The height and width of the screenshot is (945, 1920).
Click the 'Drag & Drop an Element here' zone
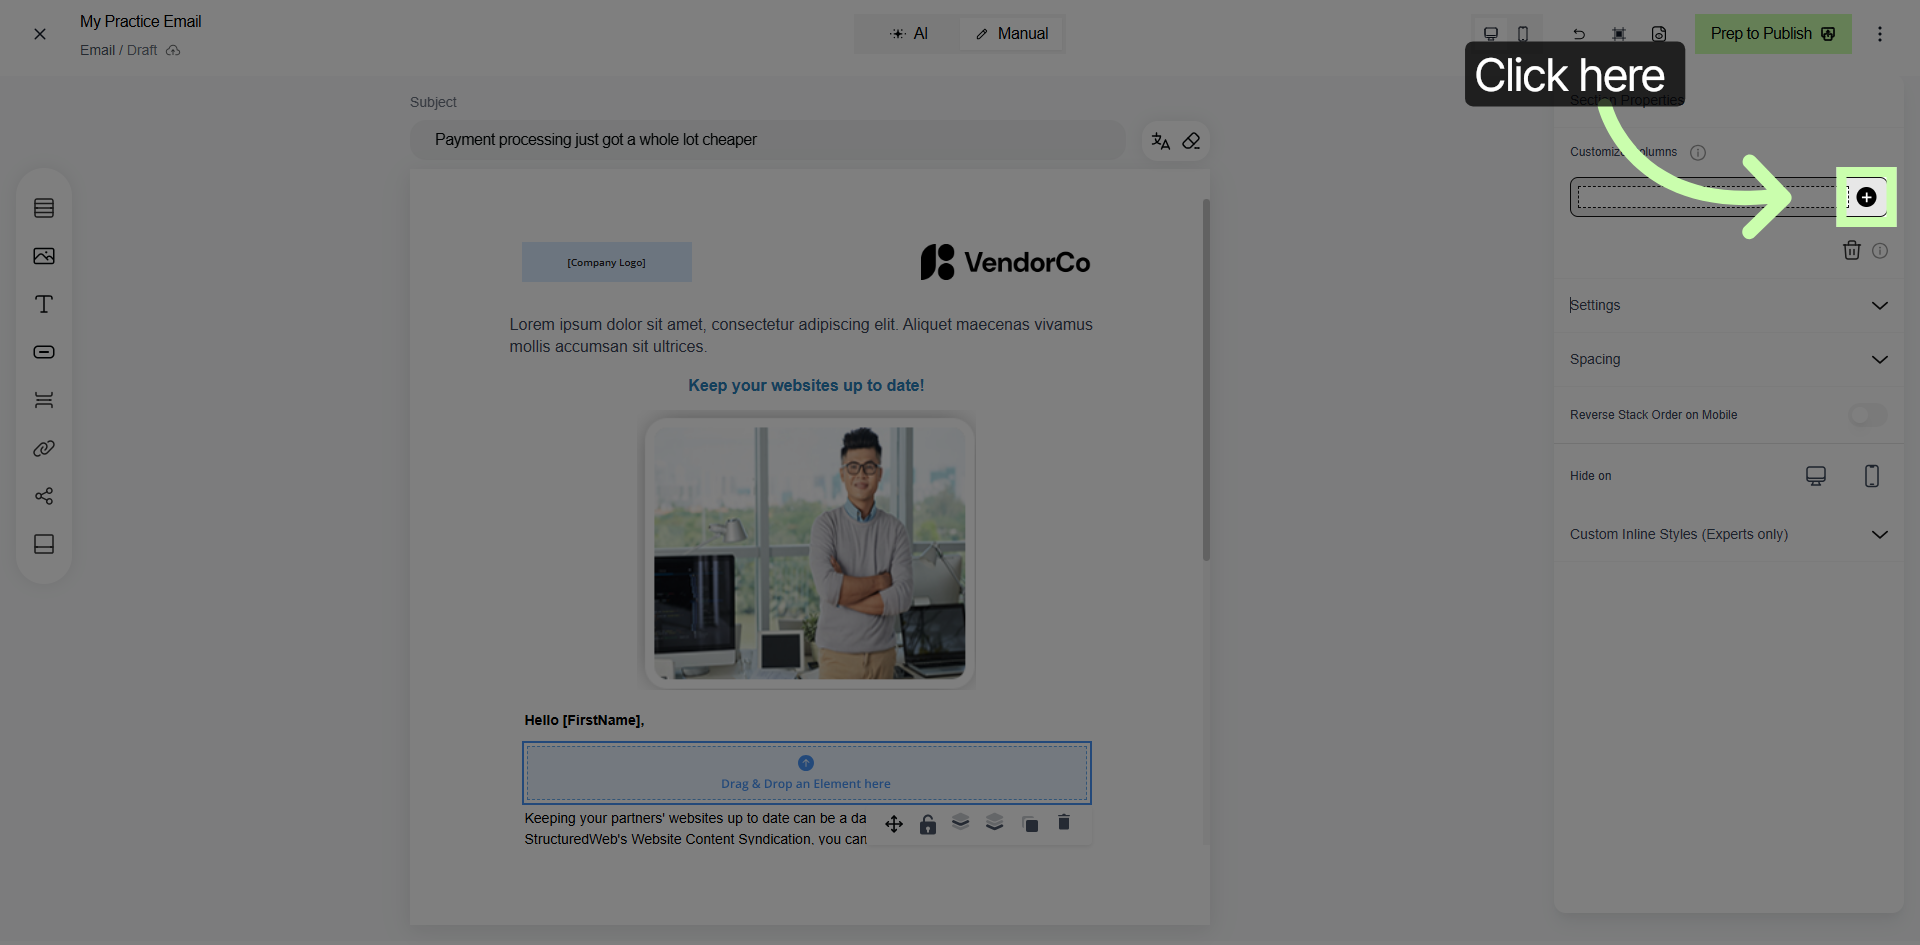806,773
